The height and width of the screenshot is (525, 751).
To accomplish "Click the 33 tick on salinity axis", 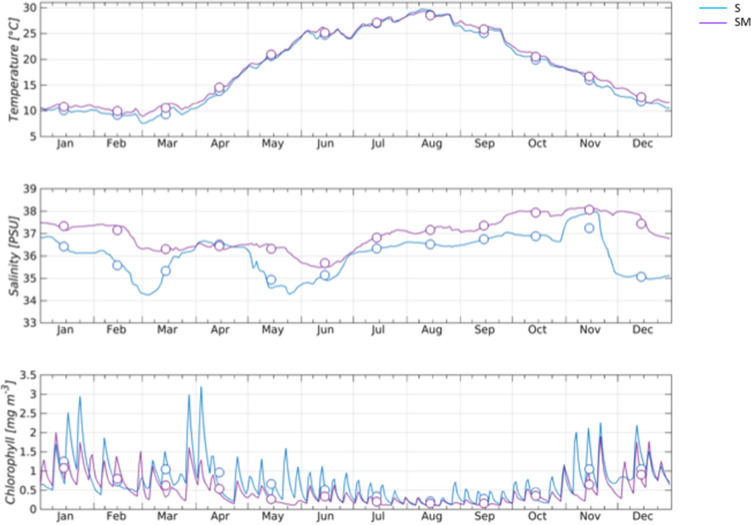I will point(30,323).
